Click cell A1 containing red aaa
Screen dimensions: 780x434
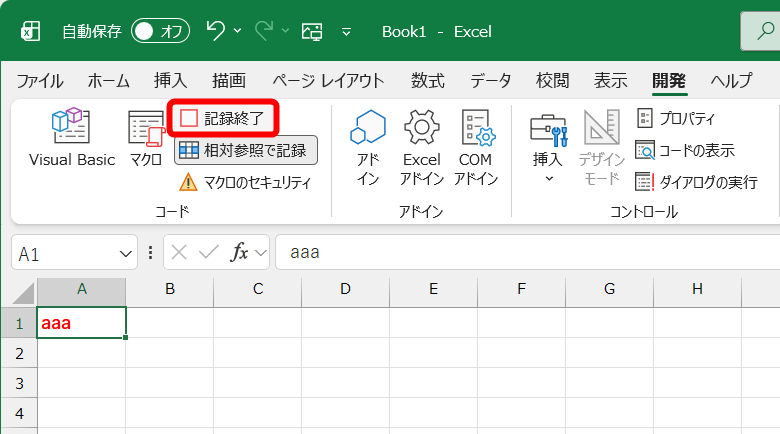[x=82, y=323]
